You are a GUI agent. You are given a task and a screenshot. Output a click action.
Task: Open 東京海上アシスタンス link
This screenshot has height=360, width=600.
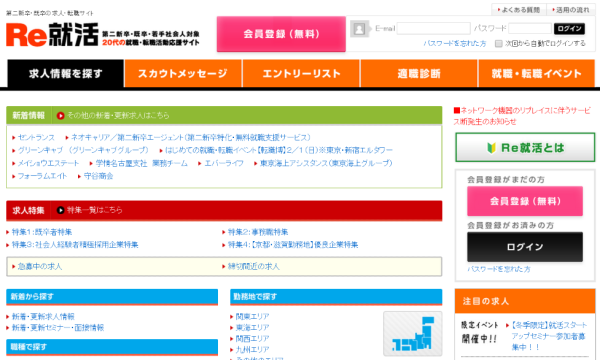click(326, 163)
